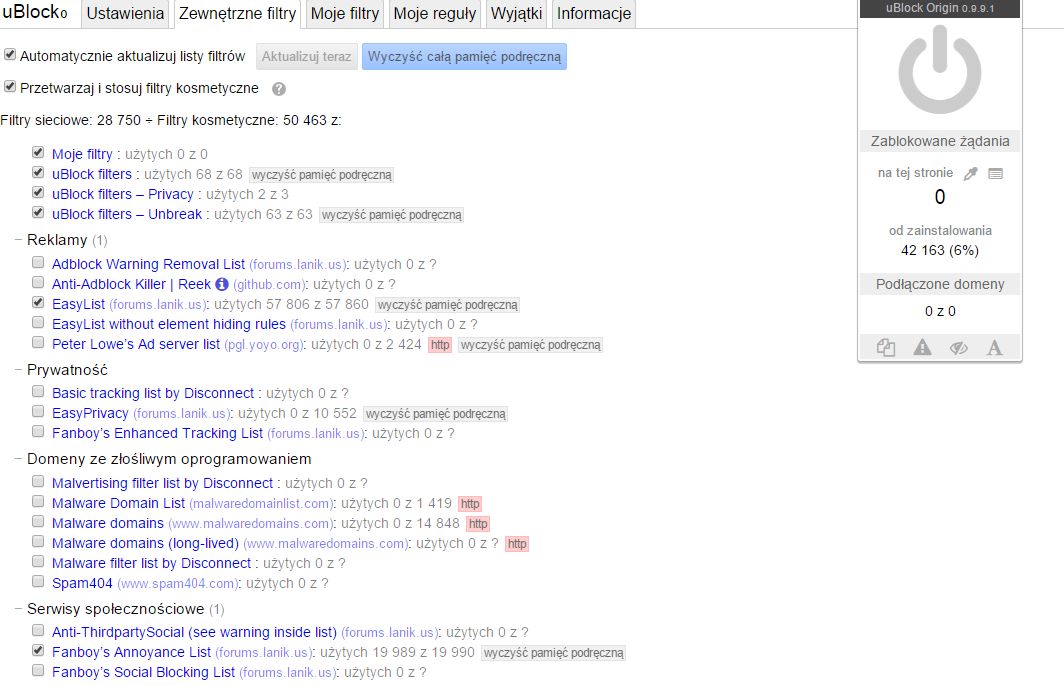Enable Malware Domain List checkbox
This screenshot has height=686, width=1064.
(38, 501)
